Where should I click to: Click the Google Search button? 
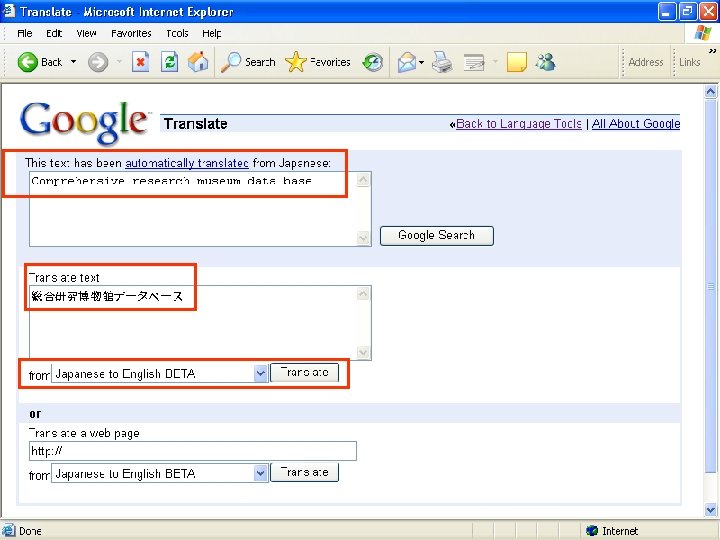[x=437, y=236]
